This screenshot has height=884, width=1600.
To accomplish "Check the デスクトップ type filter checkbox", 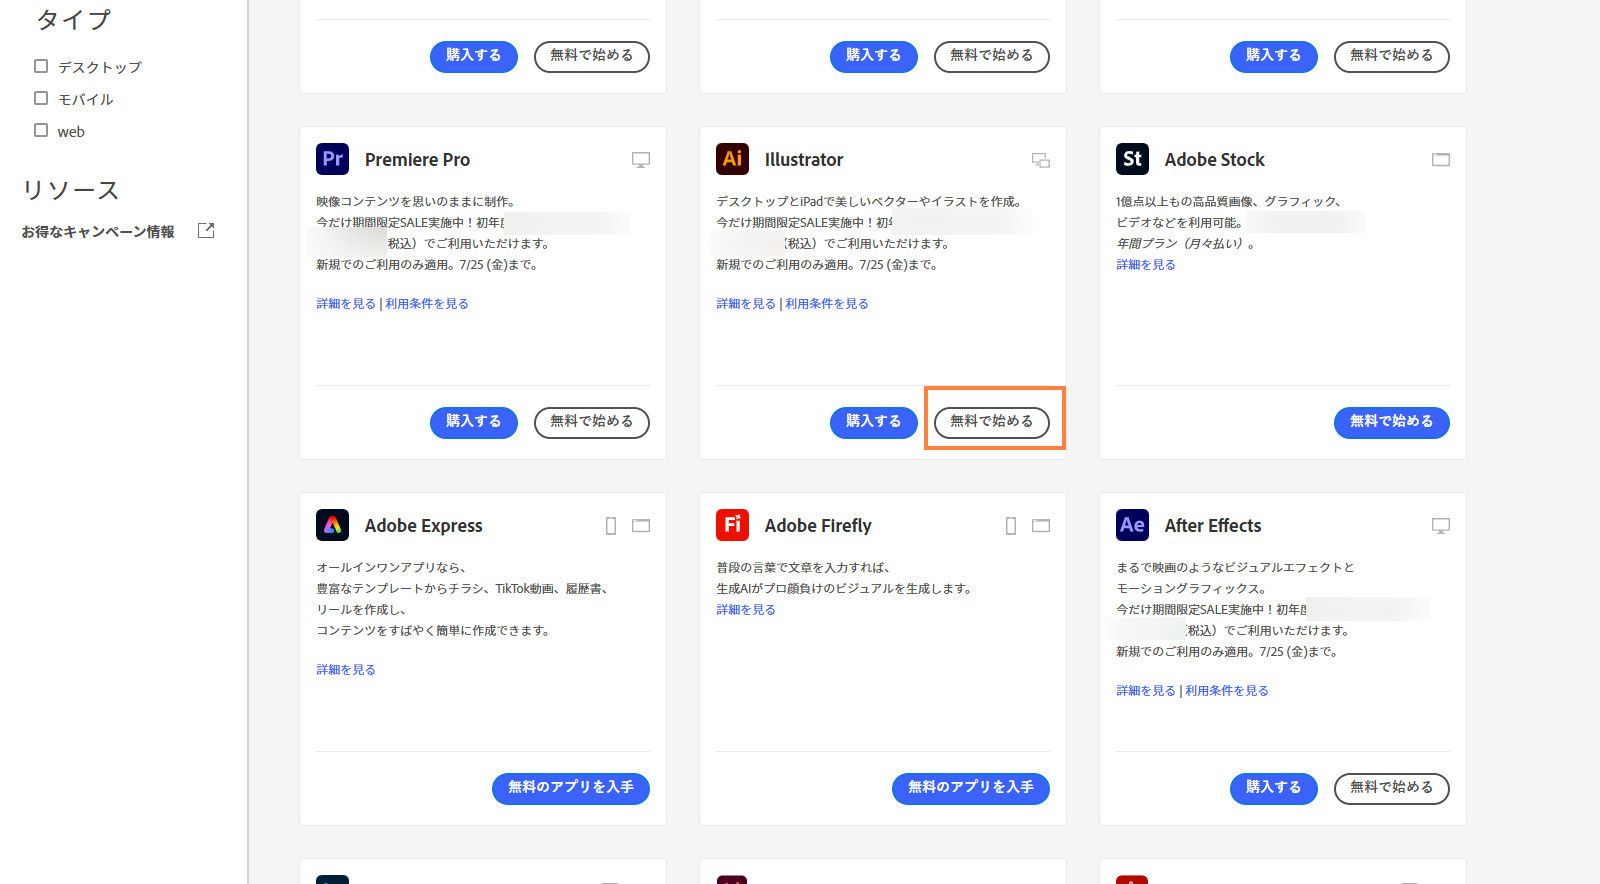I will (41, 66).
